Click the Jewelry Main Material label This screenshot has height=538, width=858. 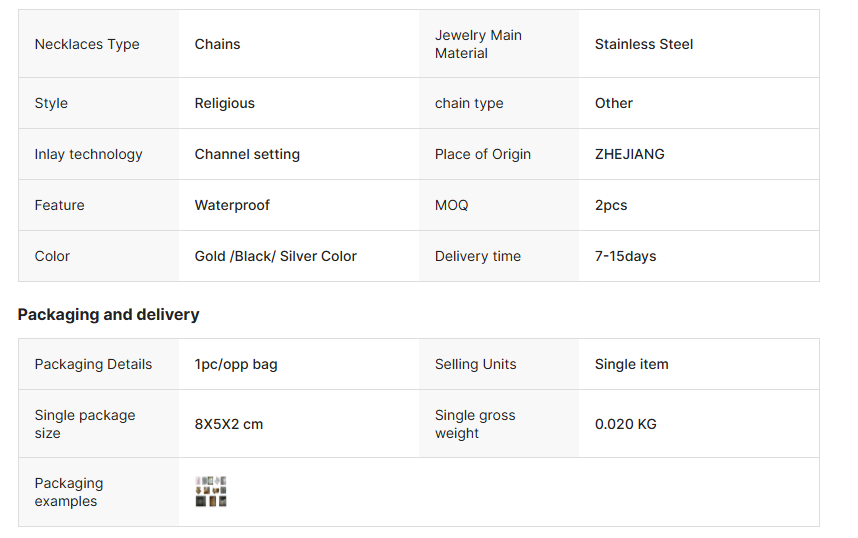tap(478, 44)
